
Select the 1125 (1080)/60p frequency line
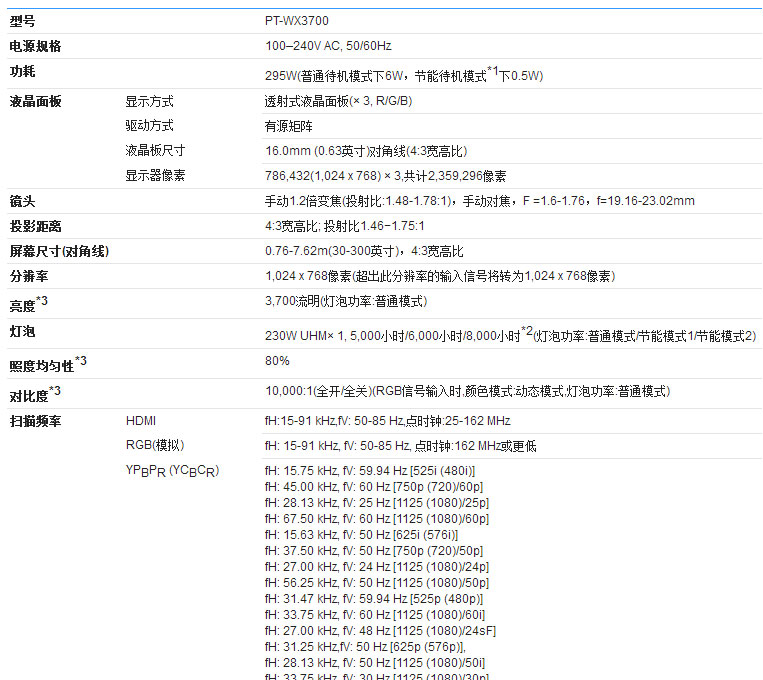(377, 519)
